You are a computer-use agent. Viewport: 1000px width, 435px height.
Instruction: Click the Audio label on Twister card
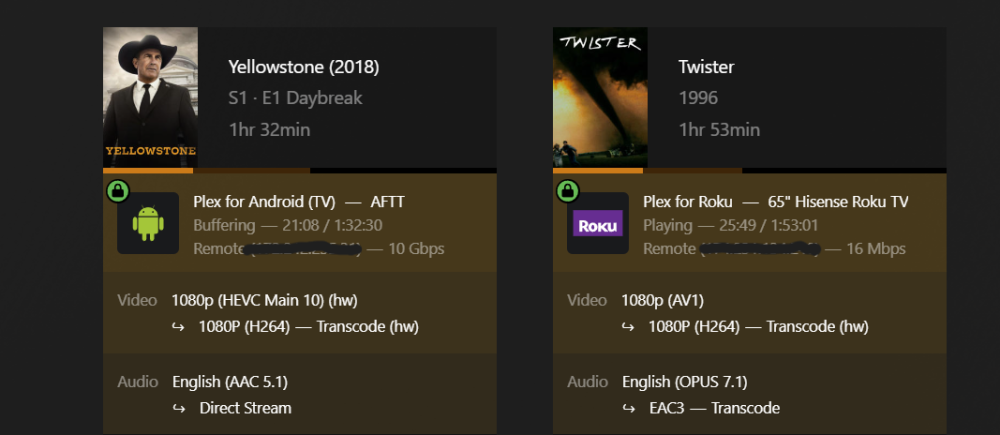click(587, 382)
